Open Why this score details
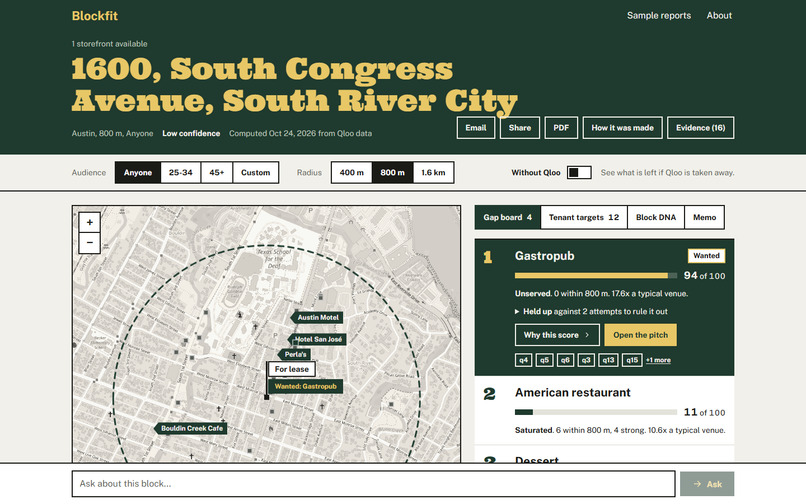Screen dimensions: 806x504 [x=557, y=335]
